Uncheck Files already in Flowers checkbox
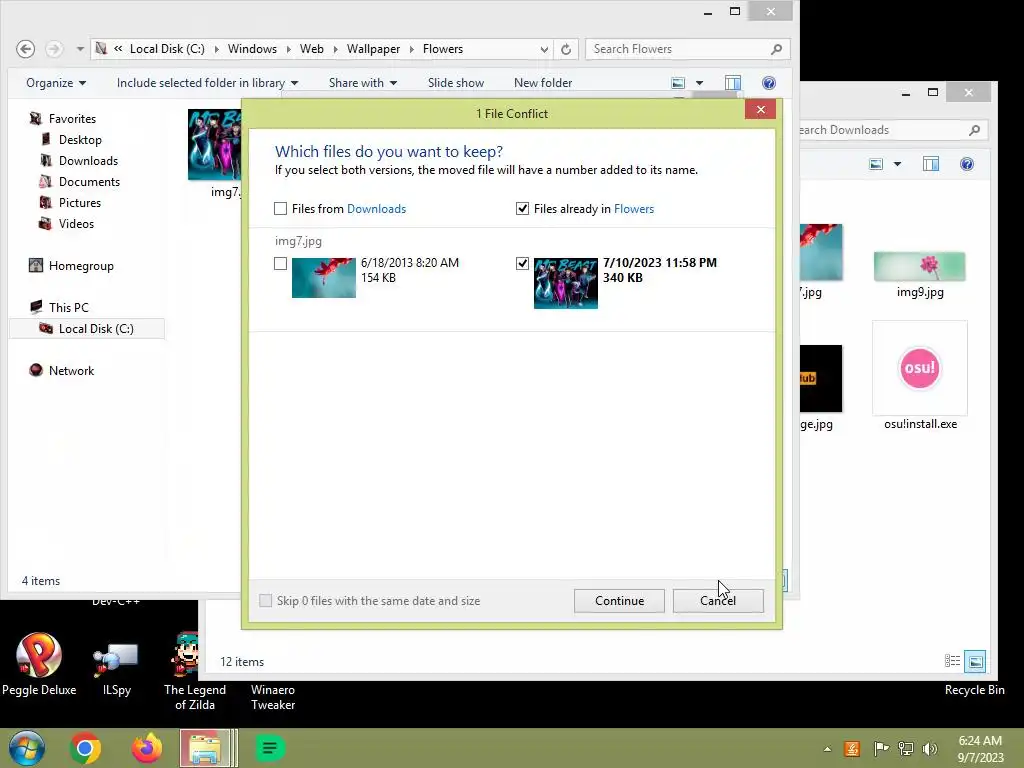 pos(522,208)
